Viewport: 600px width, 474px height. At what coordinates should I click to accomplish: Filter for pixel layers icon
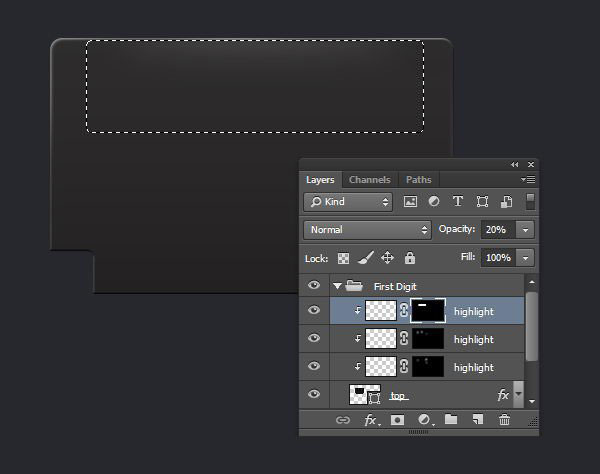point(410,201)
